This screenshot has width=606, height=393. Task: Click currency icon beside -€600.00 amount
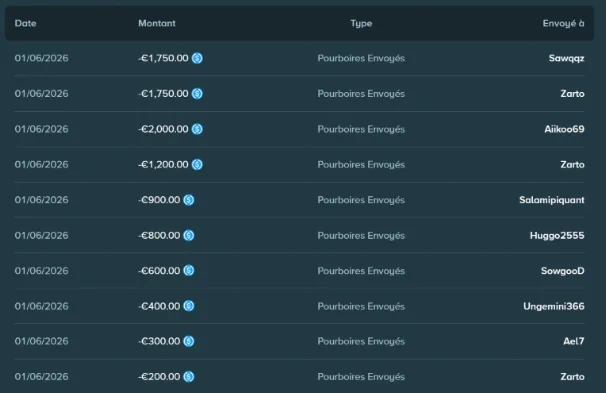click(x=189, y=271)
